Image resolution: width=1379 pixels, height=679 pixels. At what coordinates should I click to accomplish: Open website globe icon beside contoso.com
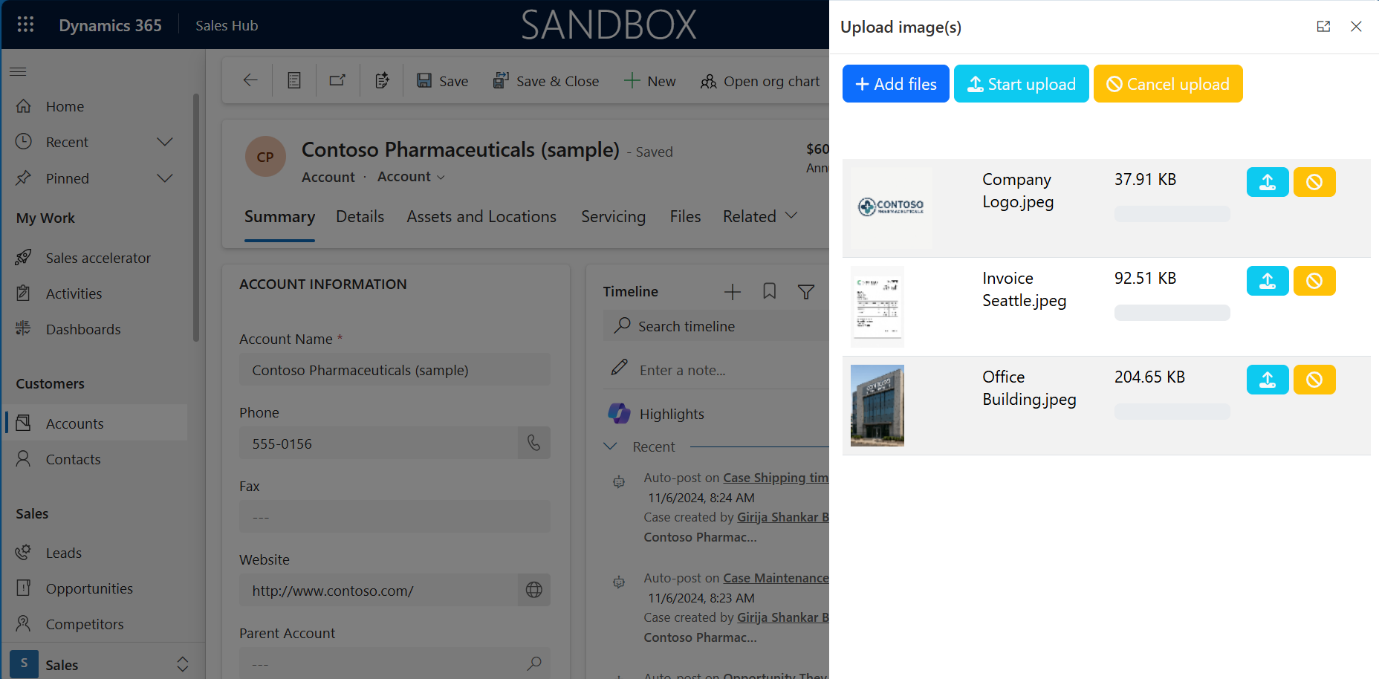[534, 590]
